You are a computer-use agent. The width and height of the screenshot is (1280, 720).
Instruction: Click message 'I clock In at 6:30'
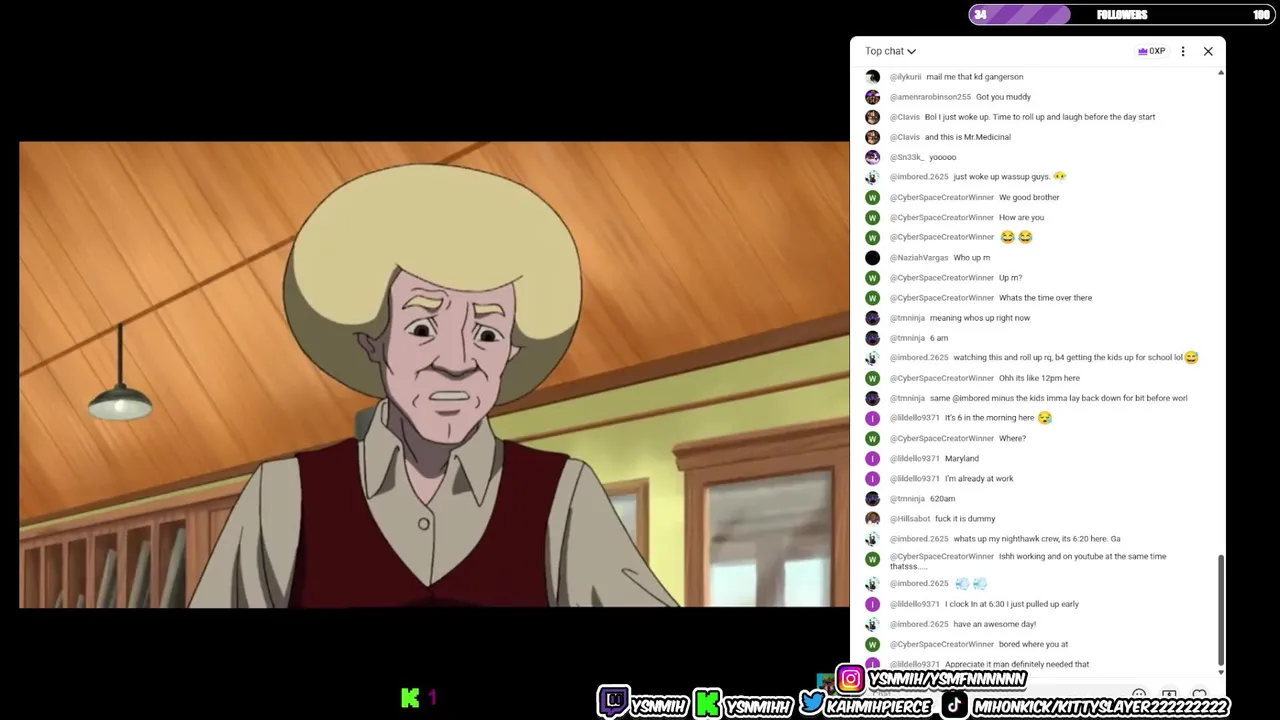(1012, 604)
